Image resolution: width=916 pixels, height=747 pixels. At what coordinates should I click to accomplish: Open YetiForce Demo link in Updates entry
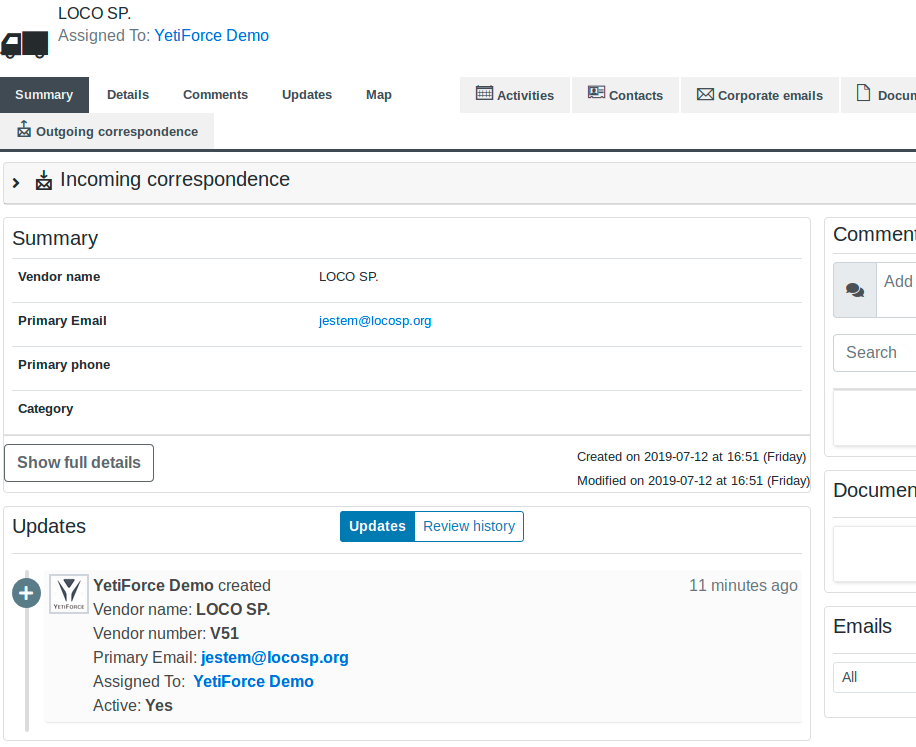(254, 682)
